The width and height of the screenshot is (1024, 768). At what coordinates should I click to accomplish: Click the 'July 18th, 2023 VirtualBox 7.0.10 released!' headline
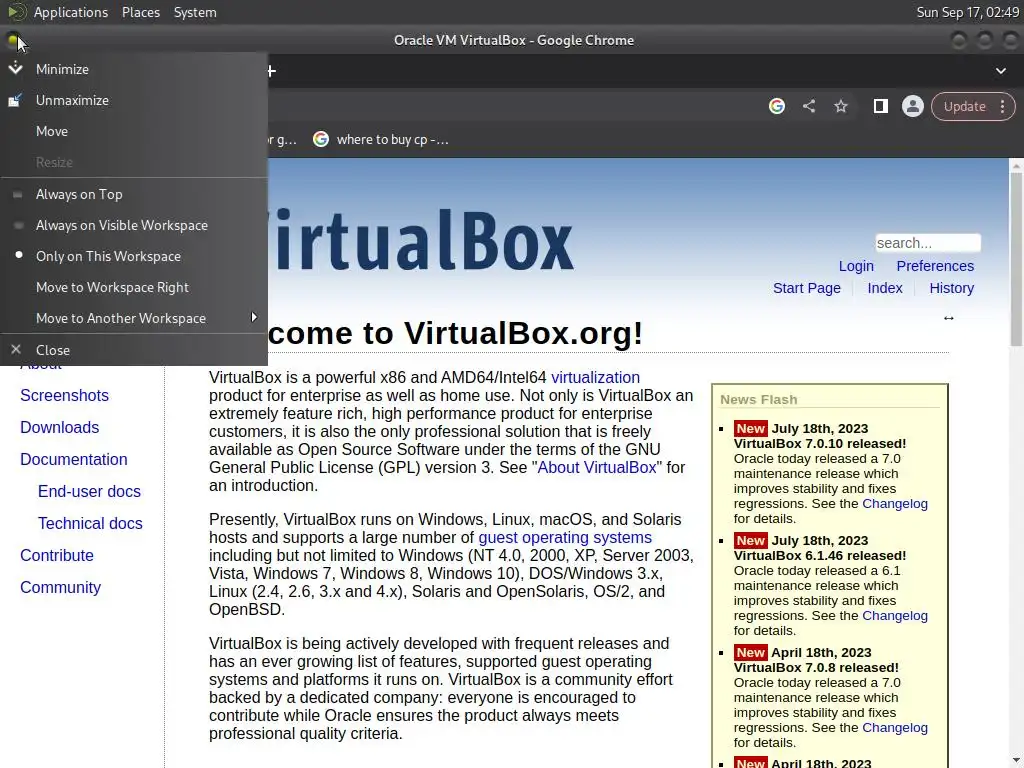point(820,436)
